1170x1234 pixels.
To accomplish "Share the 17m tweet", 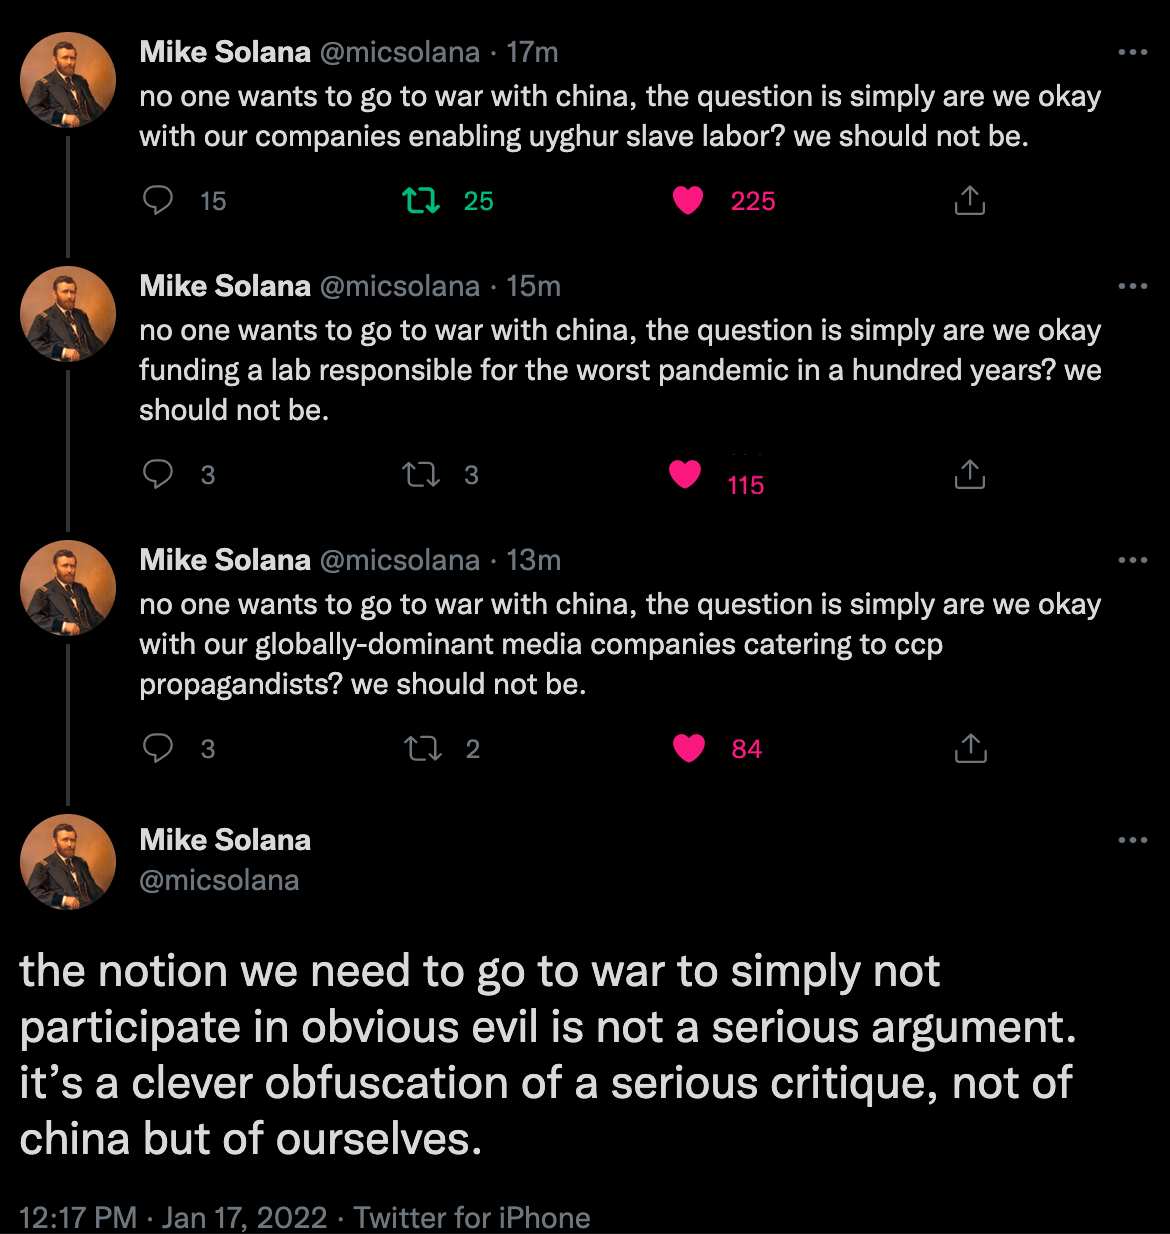I will [x=969, y=201].
